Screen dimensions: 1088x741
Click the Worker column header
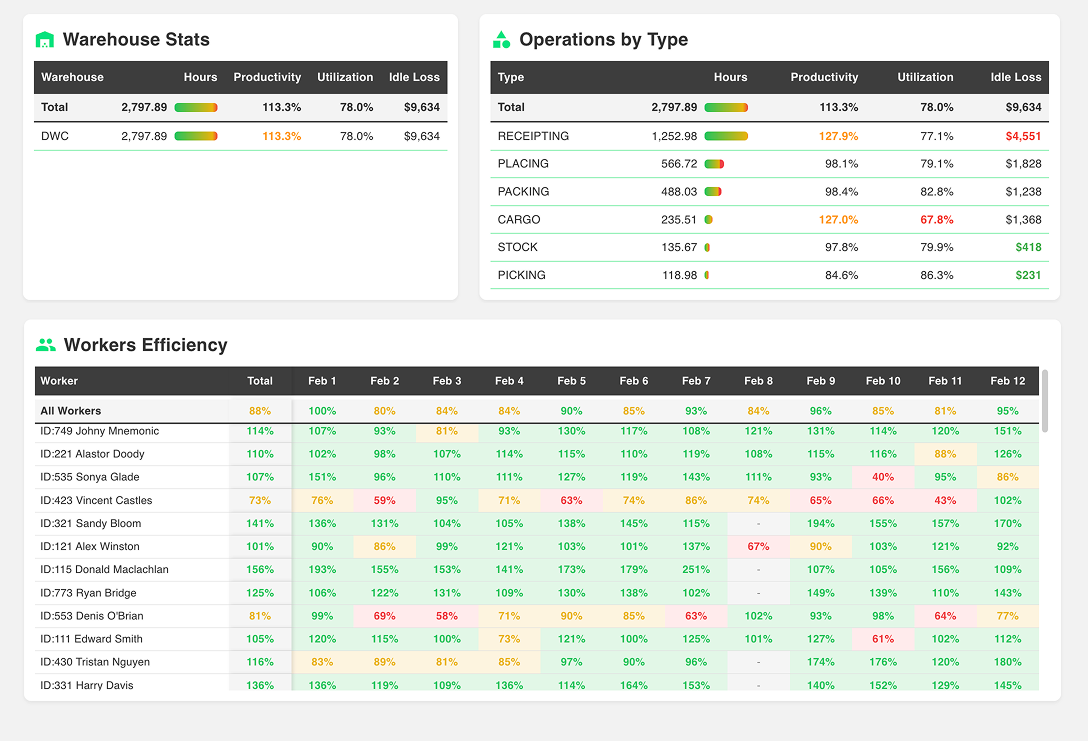(x=59, y=381)
